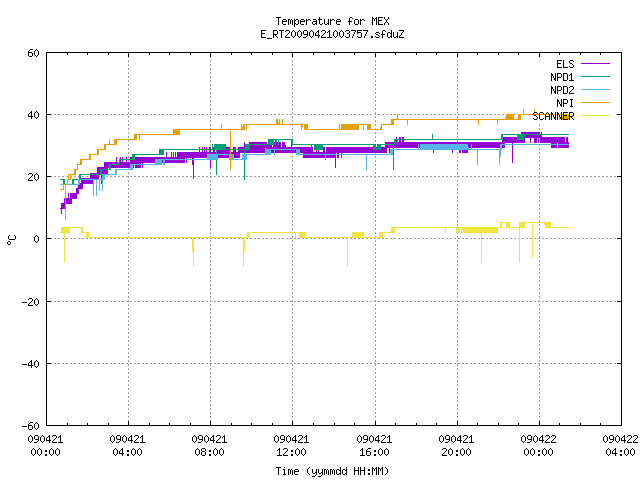Click the x-axis tick 090422 00:00
The width and height of the screenshot is (640, 480).
(538, 446)
